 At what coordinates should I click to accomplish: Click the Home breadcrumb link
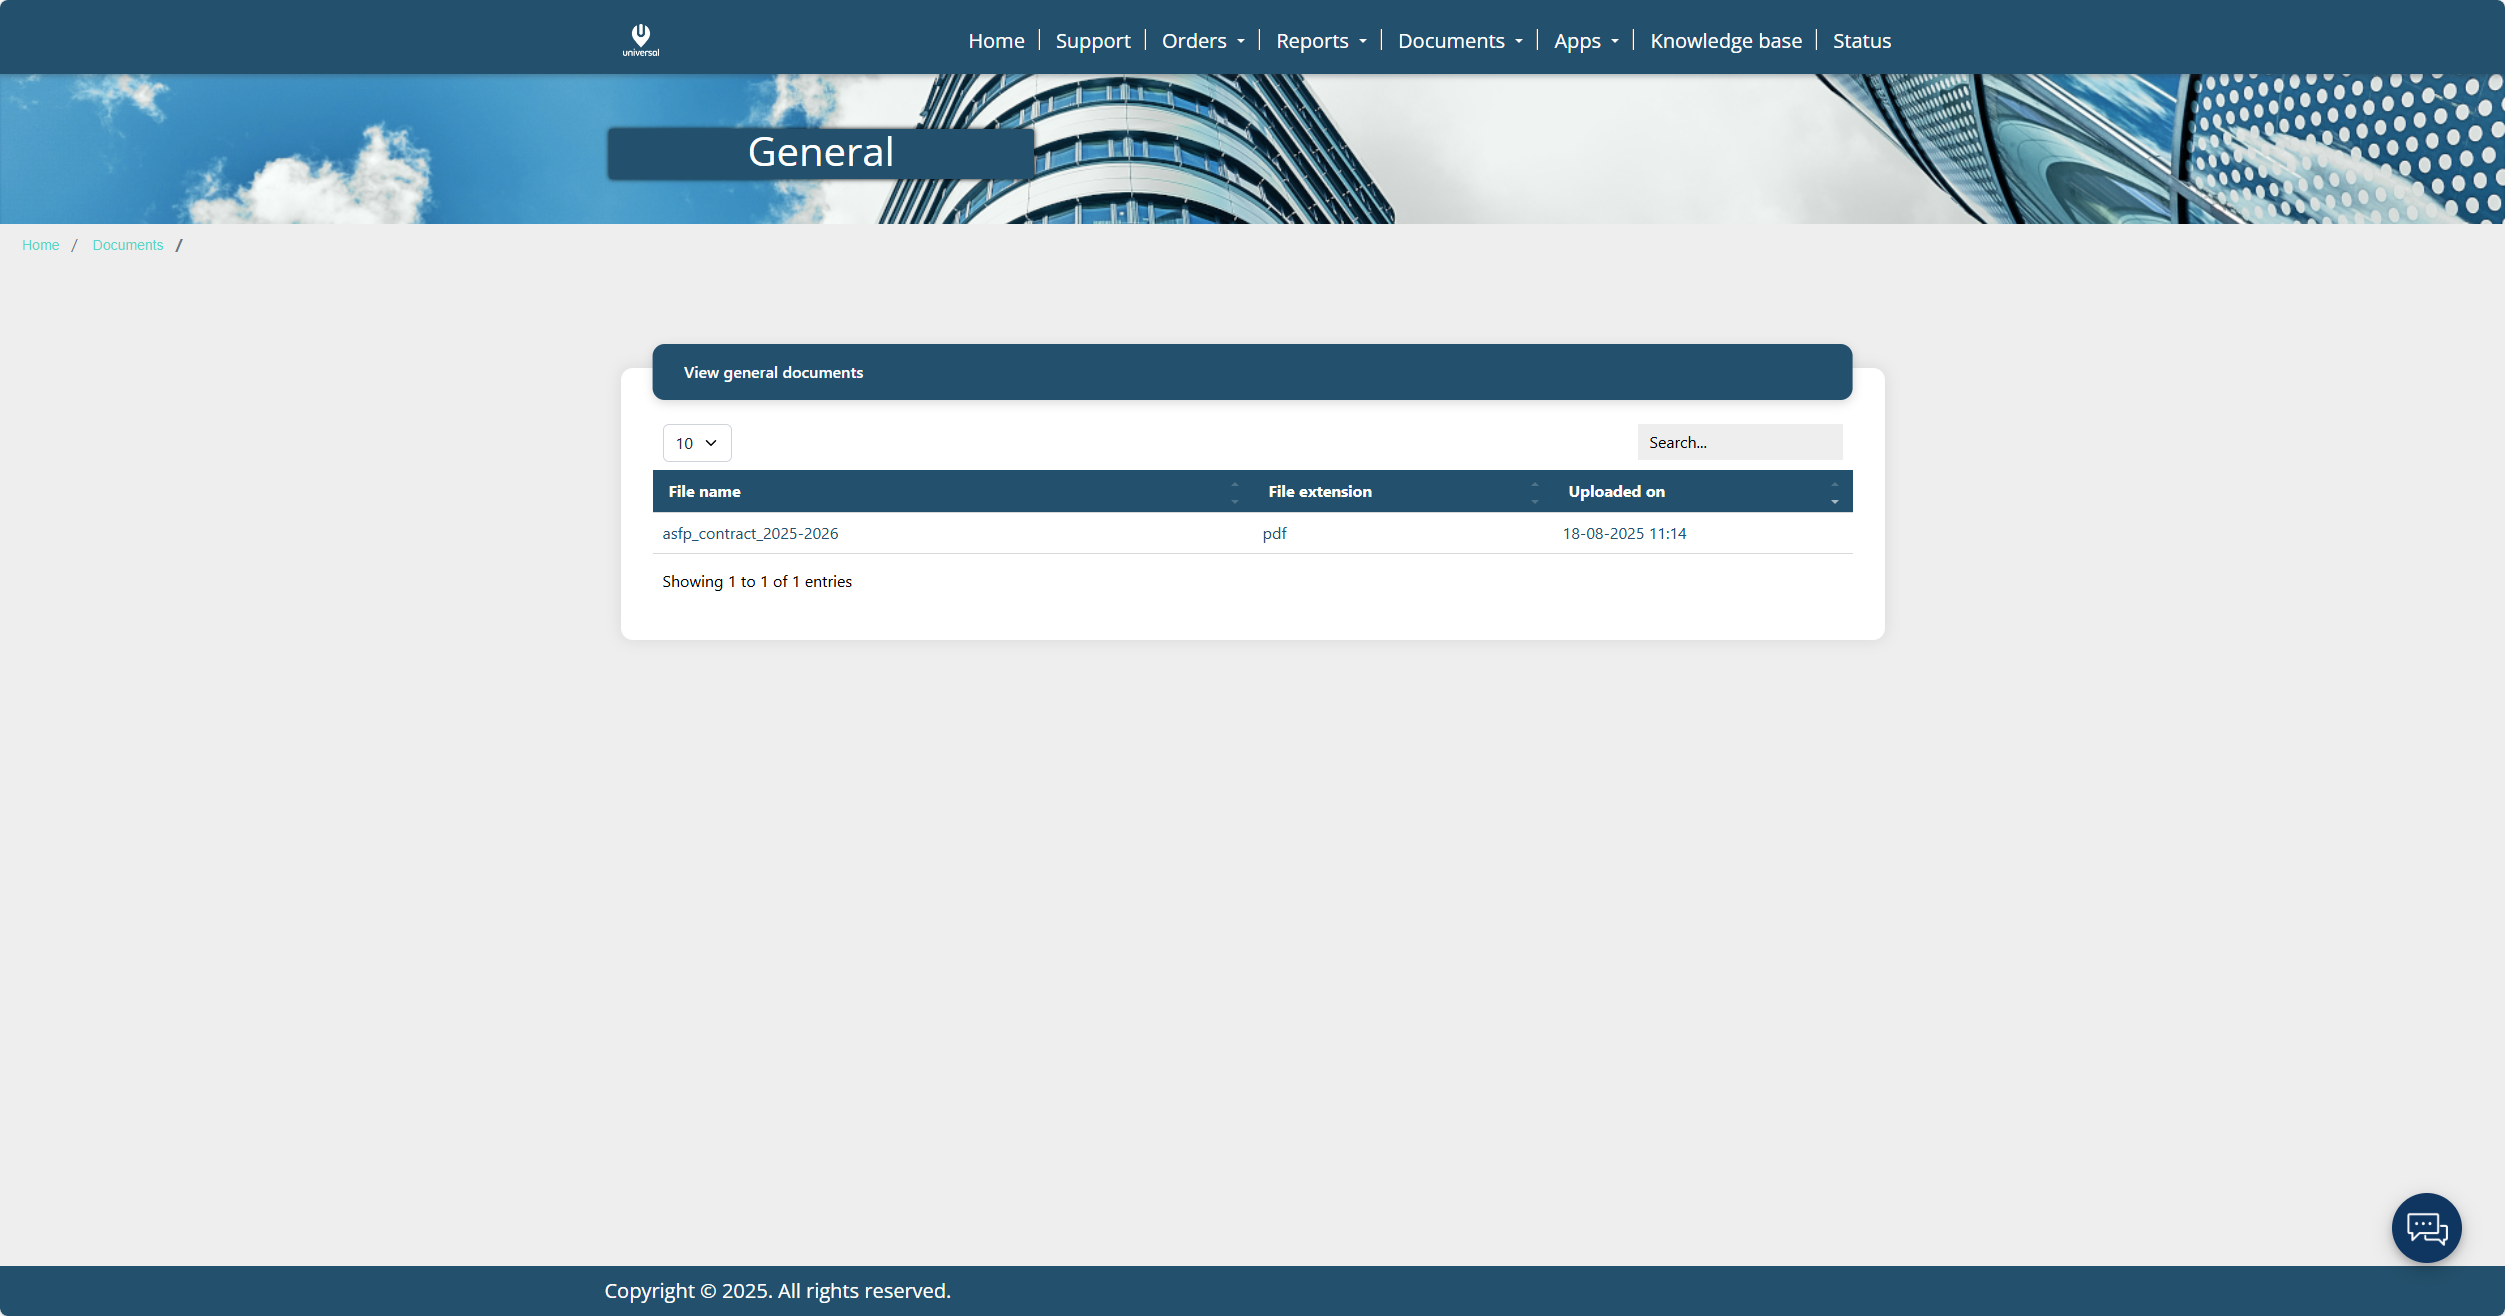pos(40,245)
